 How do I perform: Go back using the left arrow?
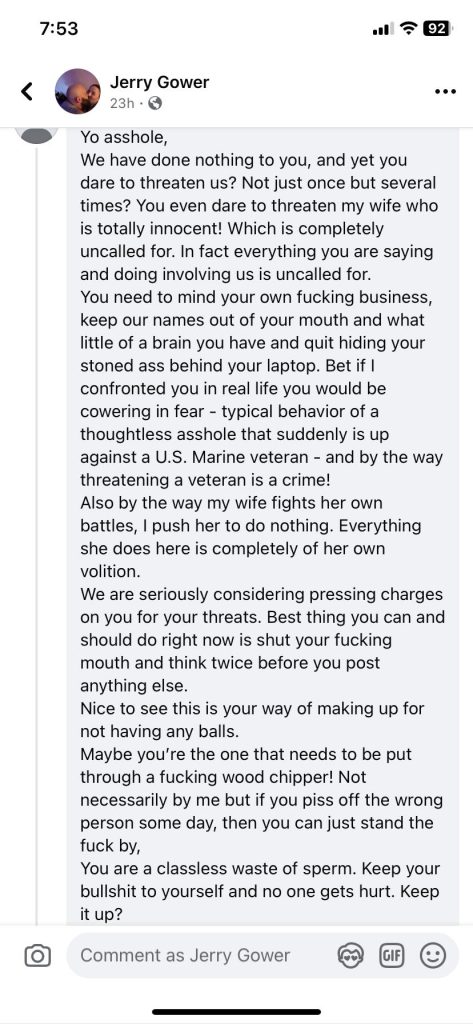(x=27, y=91)
